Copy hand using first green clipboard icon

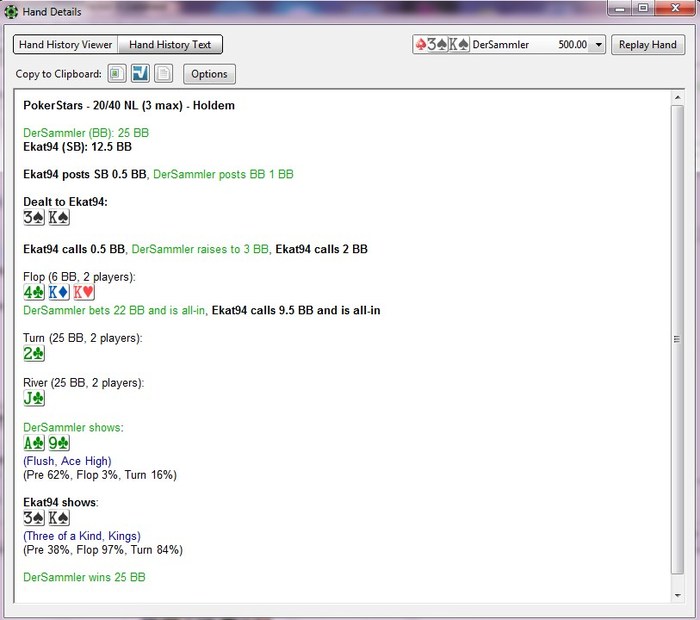117,74
